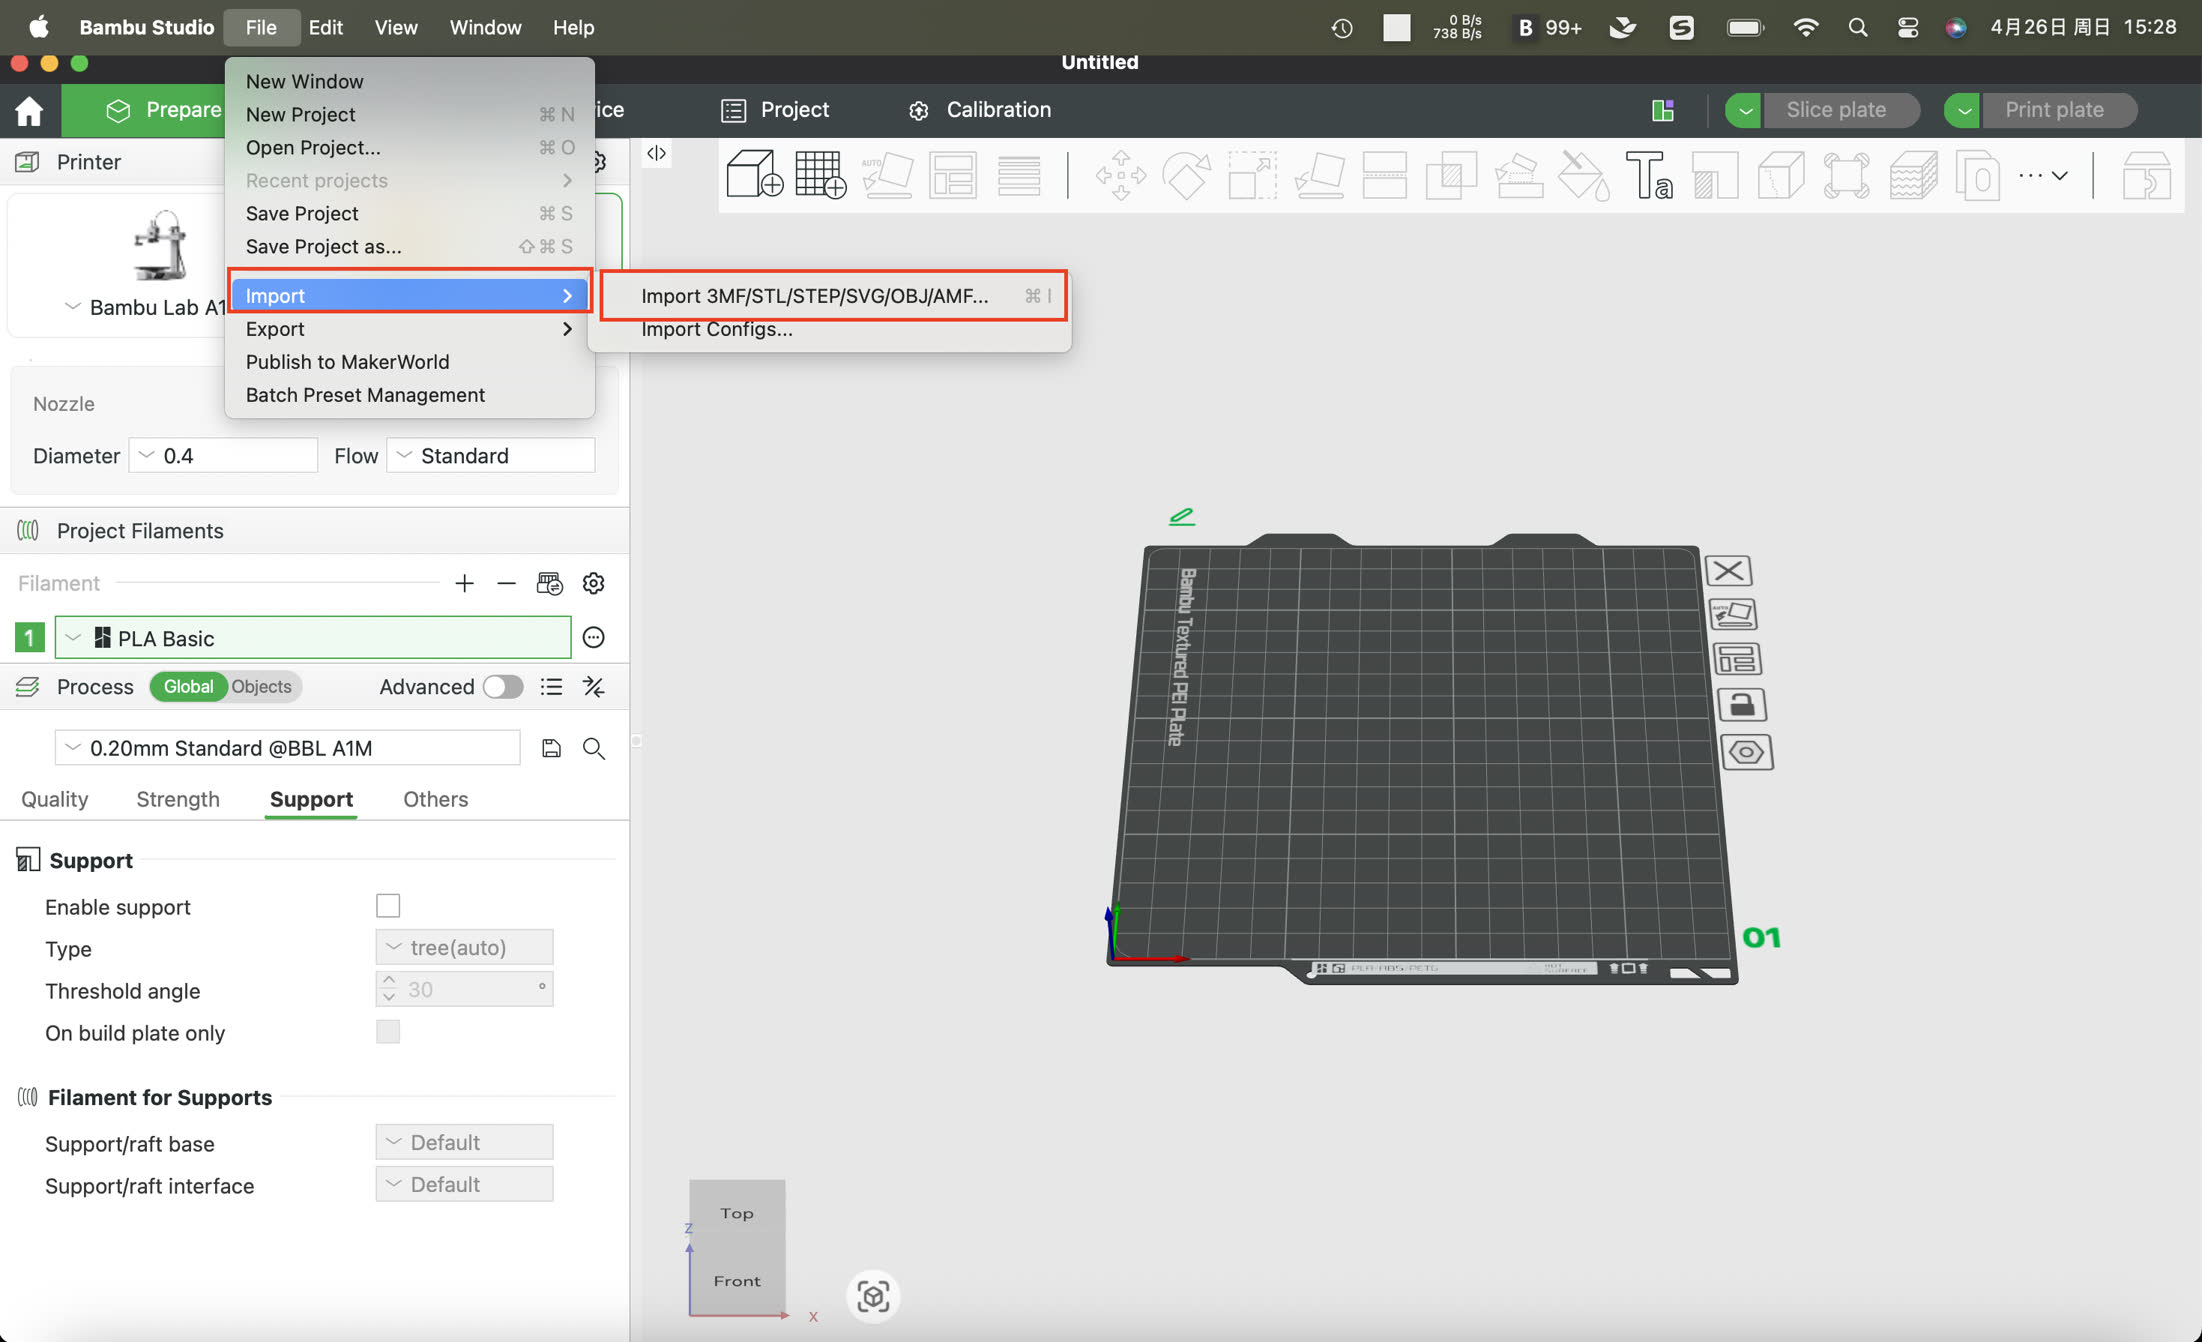Click the toolbar Arrange all objects icon
2202x1342 pixels.
coord(952,175)
